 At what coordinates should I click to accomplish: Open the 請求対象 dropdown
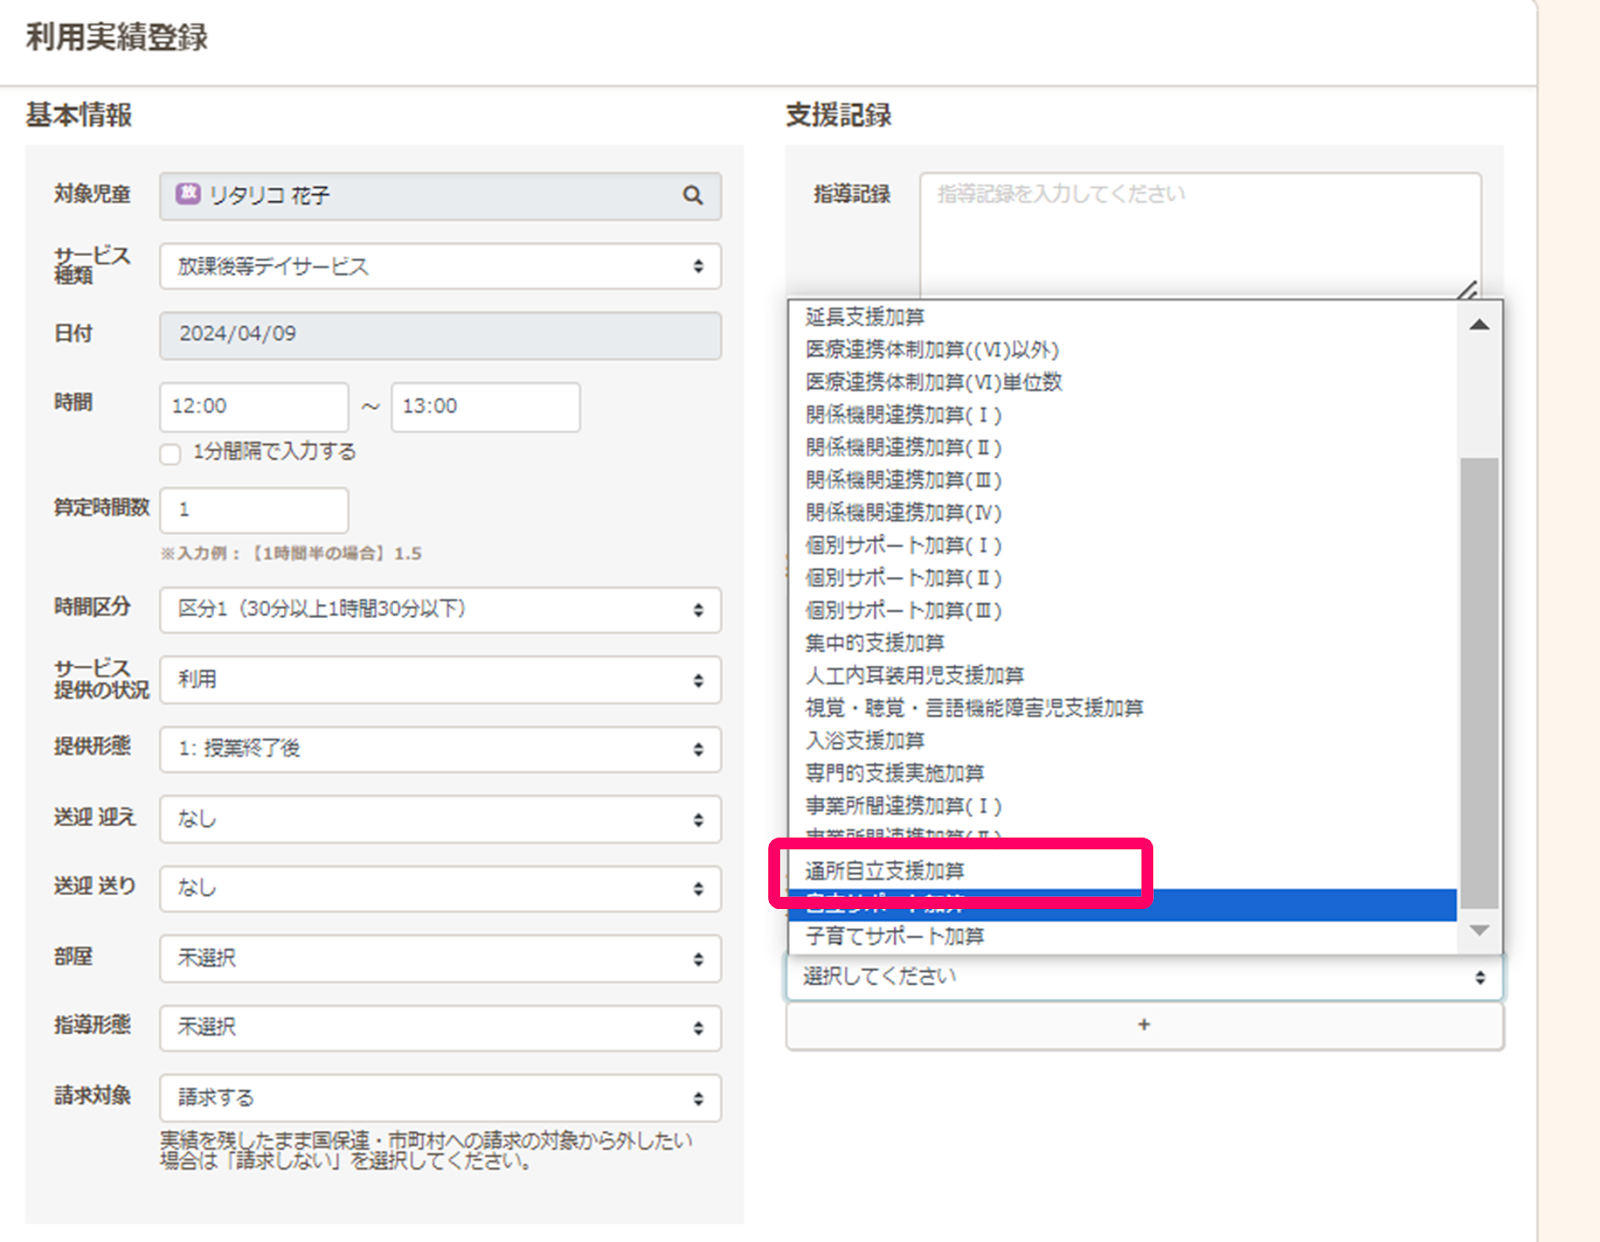(440, 1098)
